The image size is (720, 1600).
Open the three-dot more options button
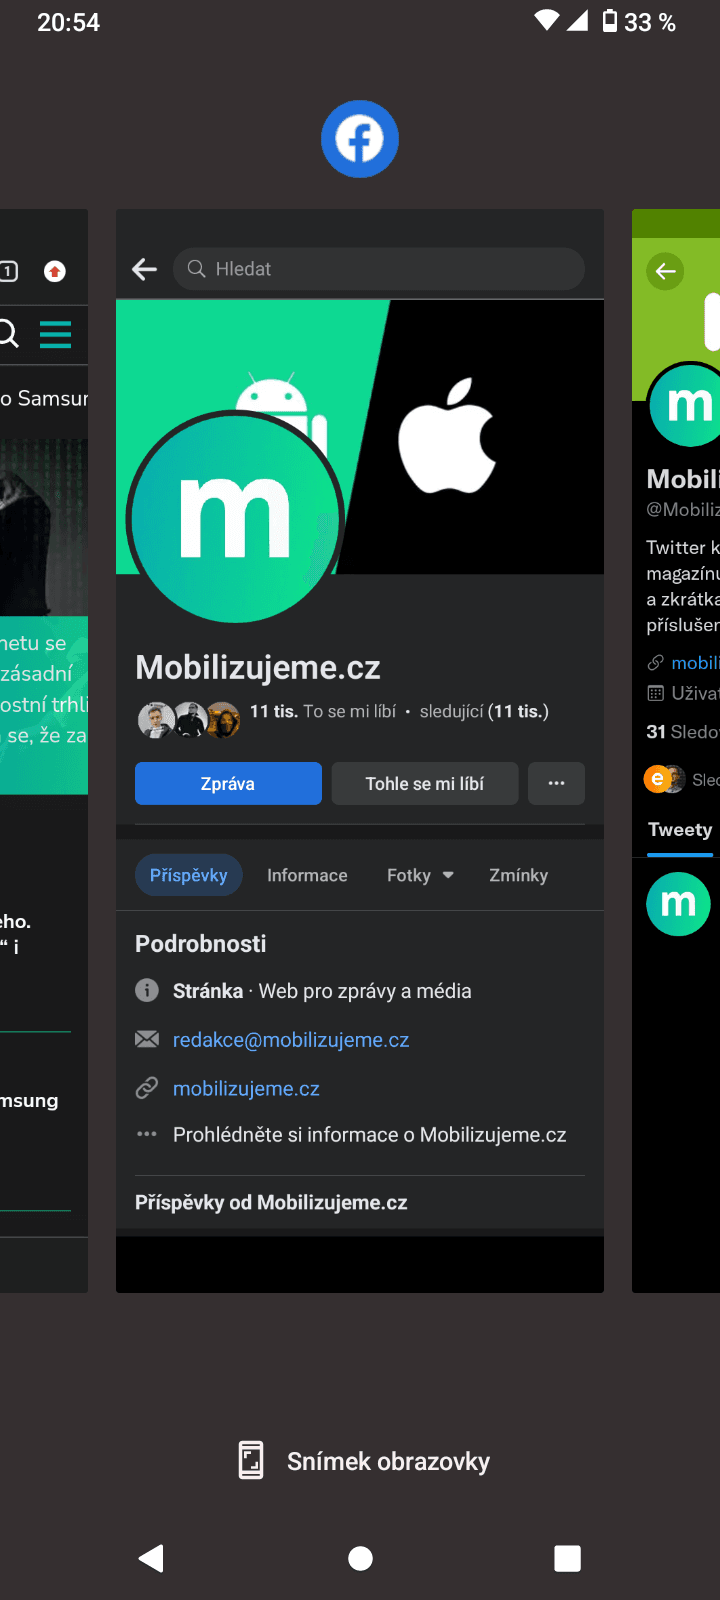pyautogui.click(x=557, y=783)
